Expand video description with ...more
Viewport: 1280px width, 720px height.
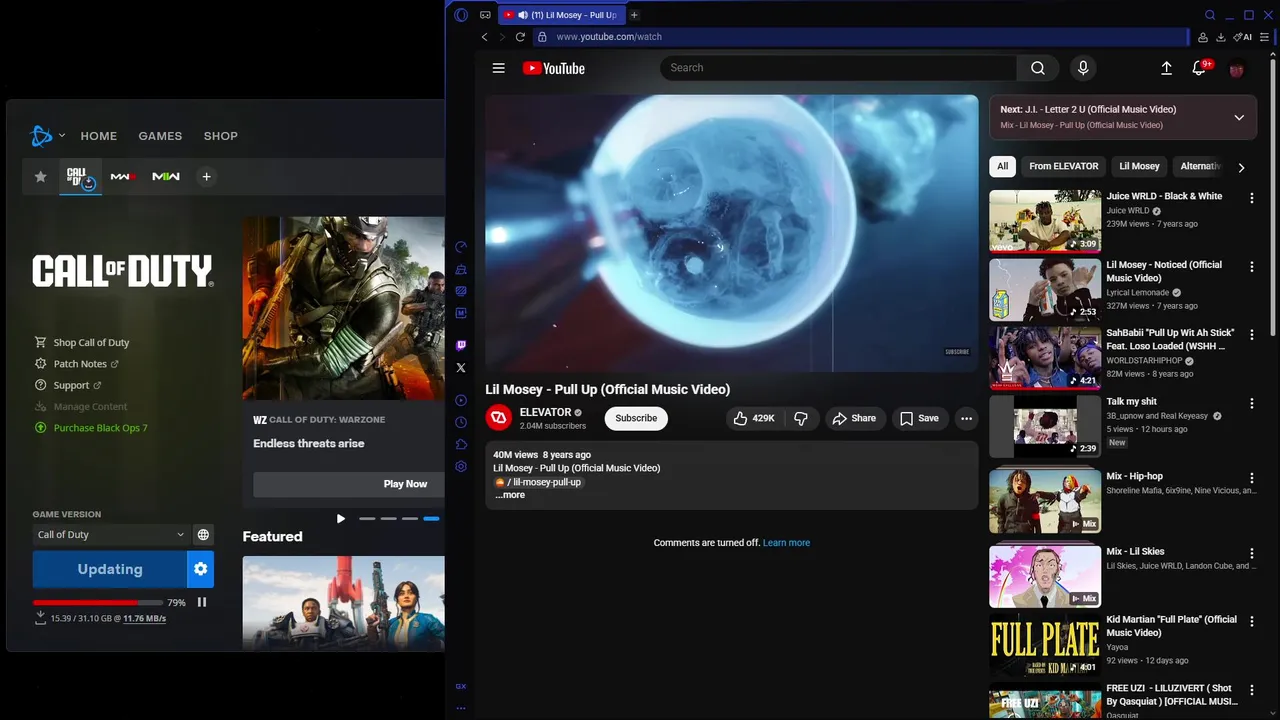510,495
